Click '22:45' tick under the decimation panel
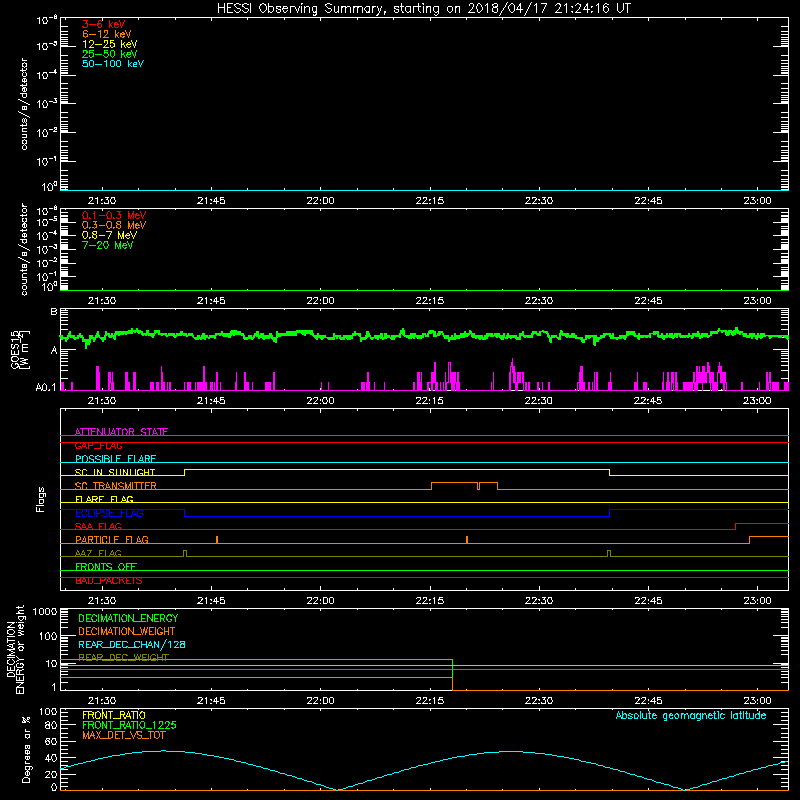Image resolution: width=800 pixels, height=800 pixels. coord(648,701)
